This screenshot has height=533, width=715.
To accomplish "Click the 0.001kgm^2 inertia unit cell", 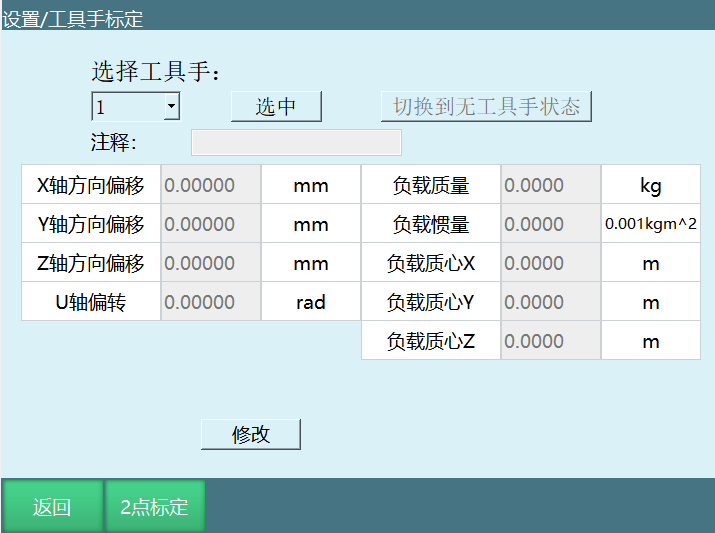I will pyautogui.click(x=650, y=224).
